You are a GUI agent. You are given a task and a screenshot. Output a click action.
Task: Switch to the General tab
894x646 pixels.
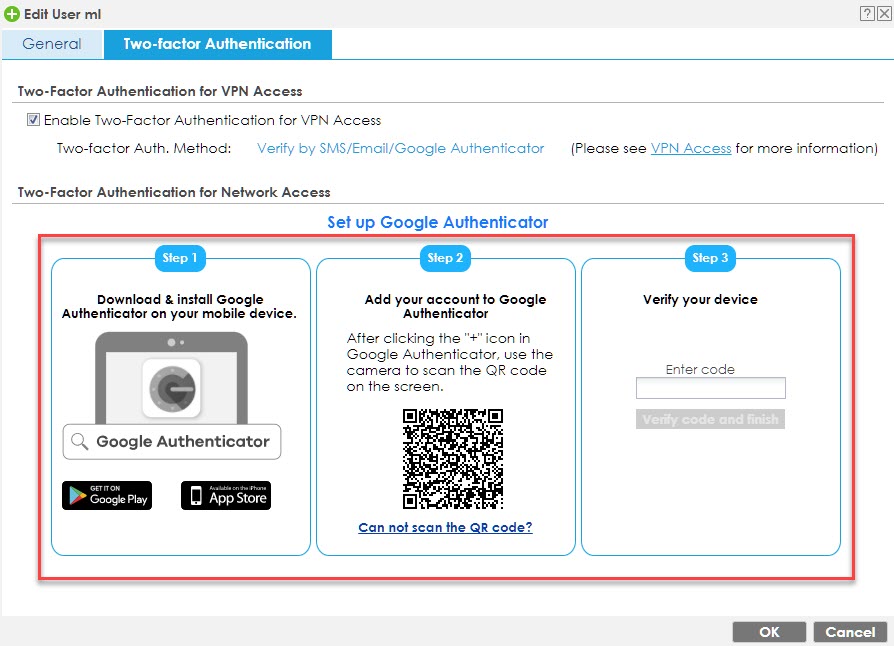point(52,44)
